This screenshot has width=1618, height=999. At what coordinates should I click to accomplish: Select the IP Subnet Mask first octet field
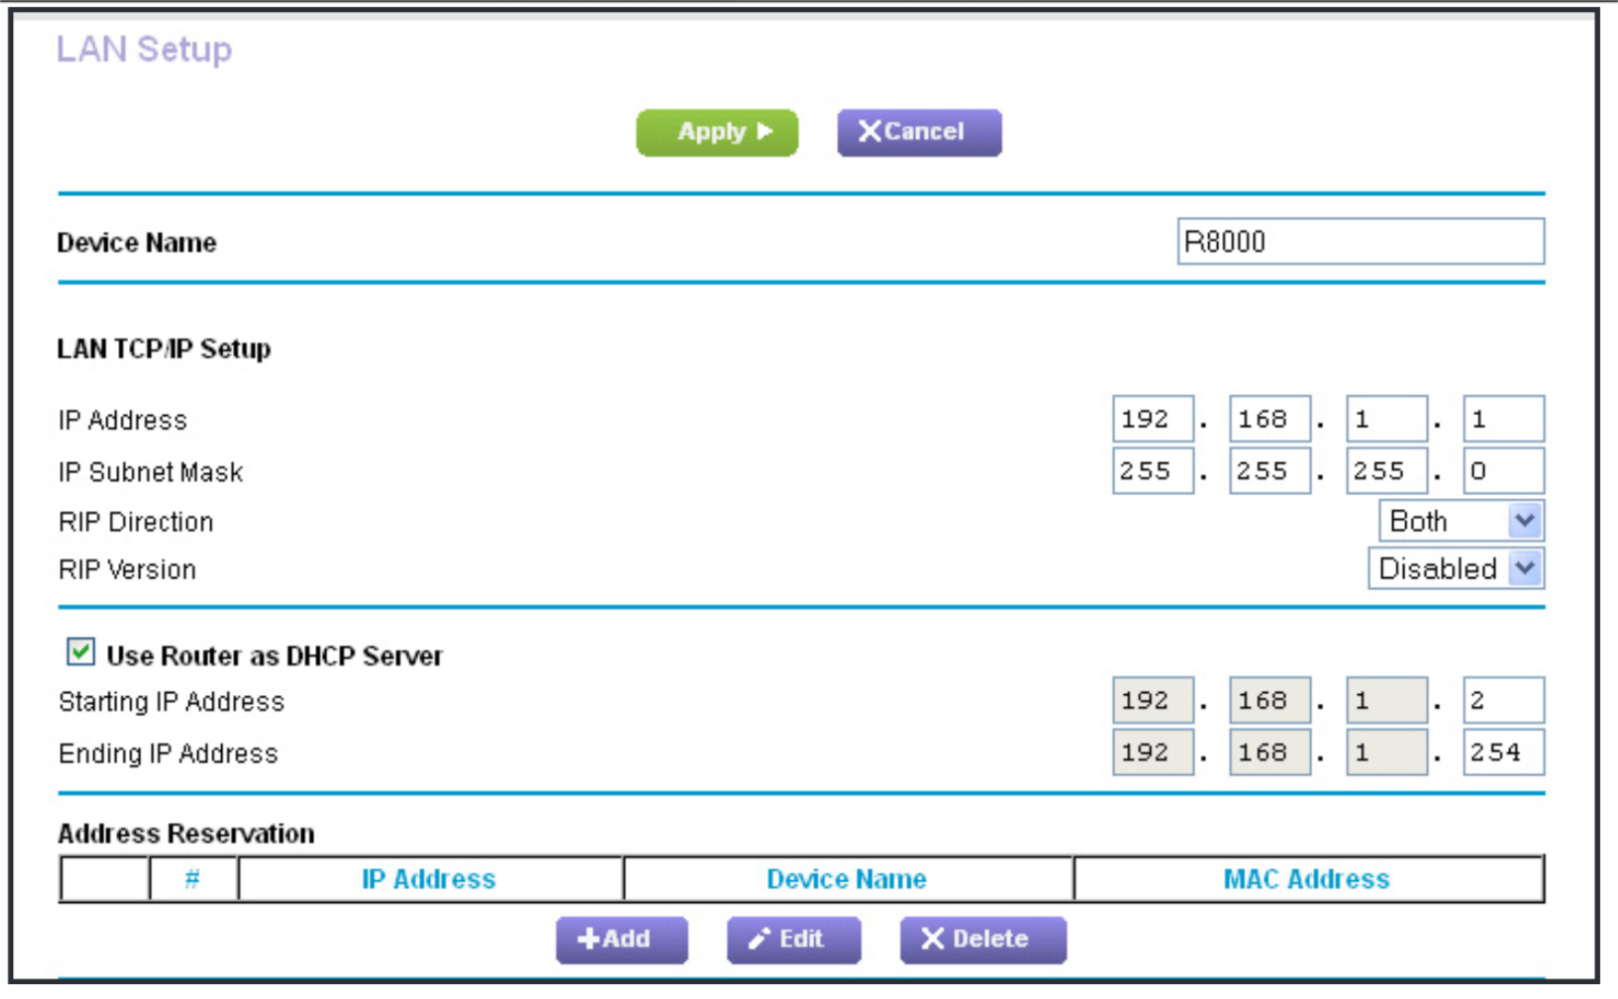pos(1152,471)
